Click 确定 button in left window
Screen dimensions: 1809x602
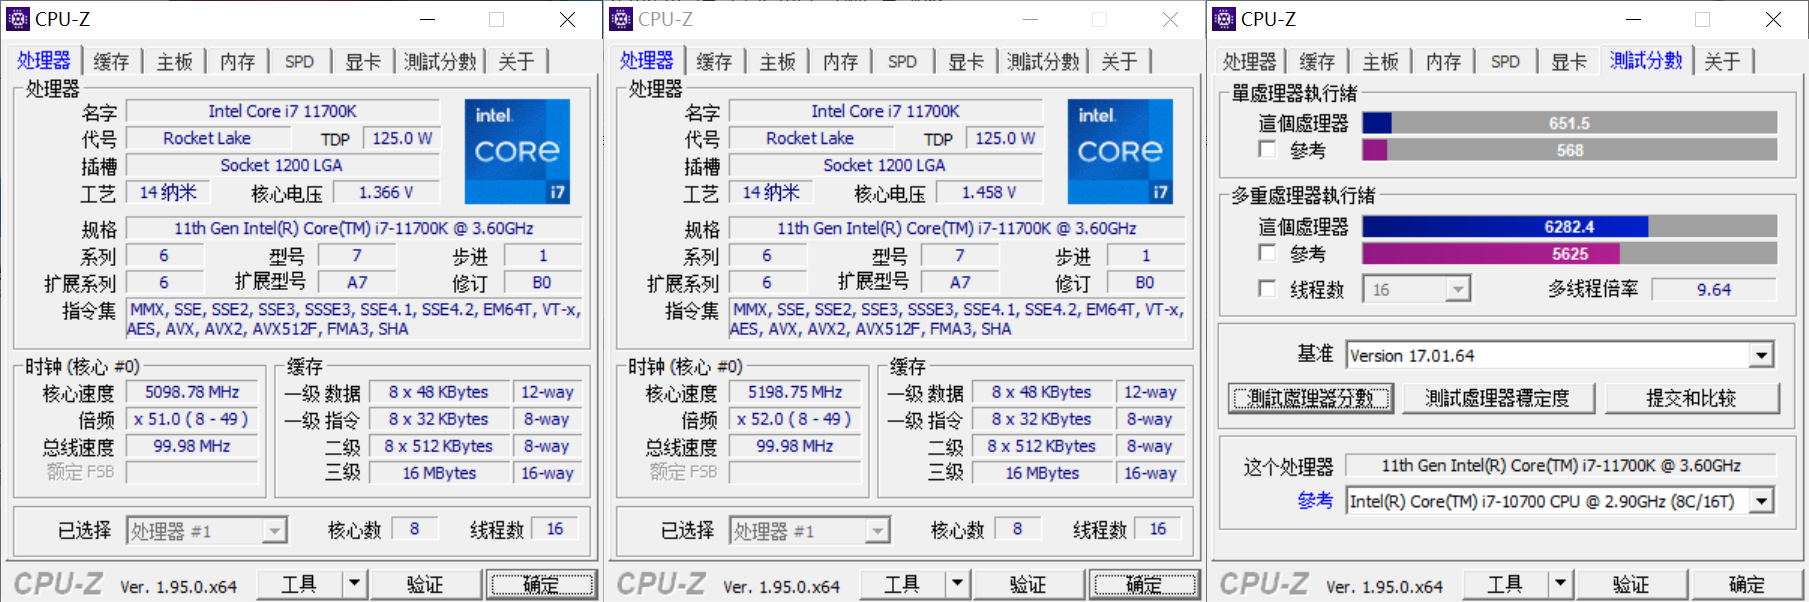point(541,583)
